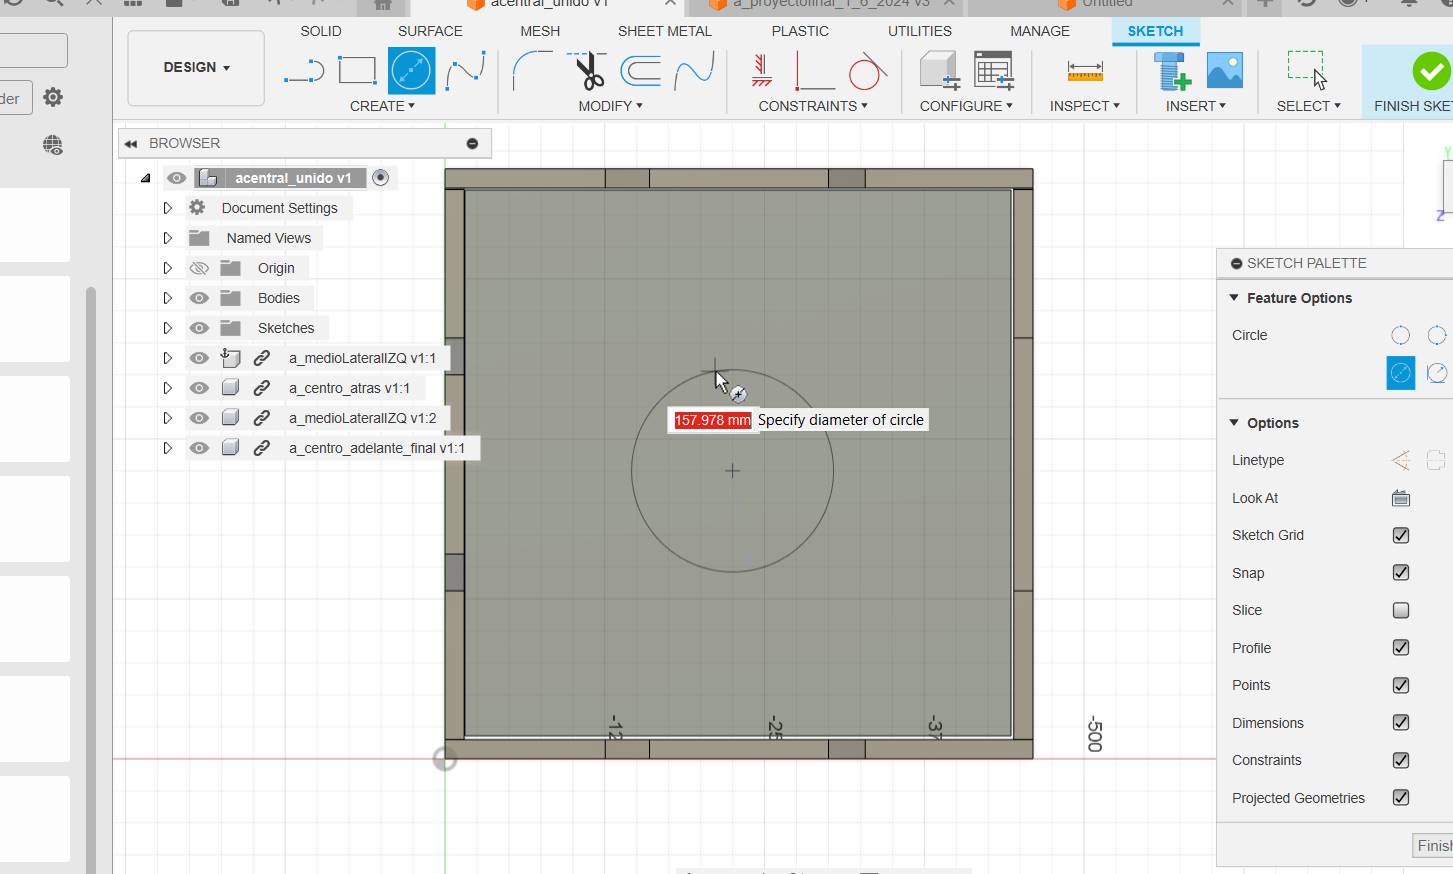Open the INSPECT dropdown menu
The height and width of the screenshot is (874, 1453).
(1085, 106)
